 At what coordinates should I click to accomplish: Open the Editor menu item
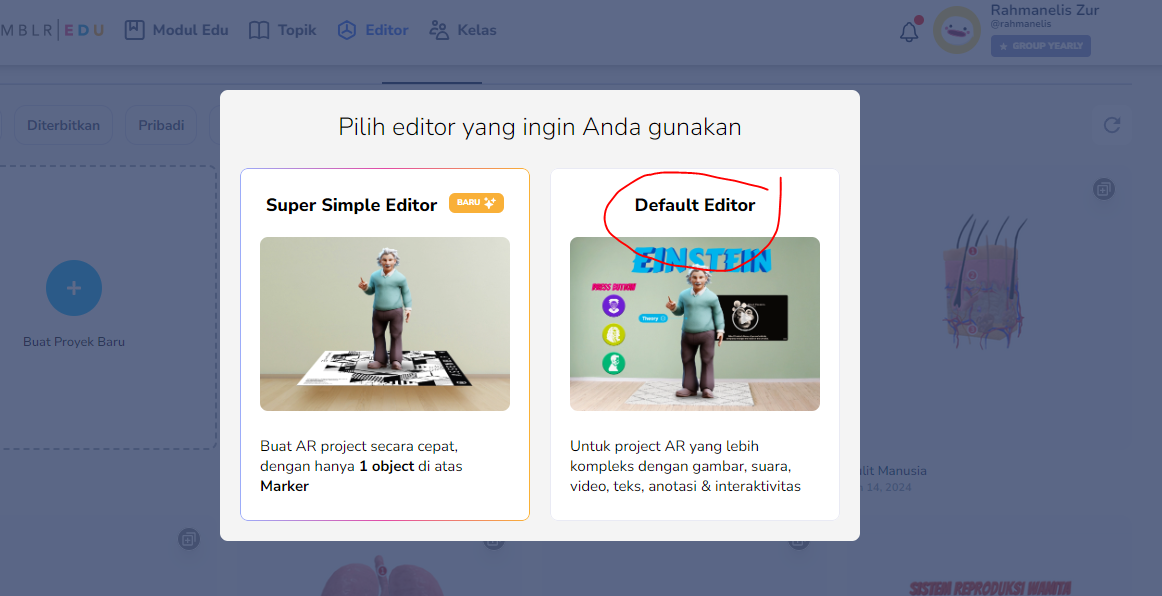click(x=373, y=30)
